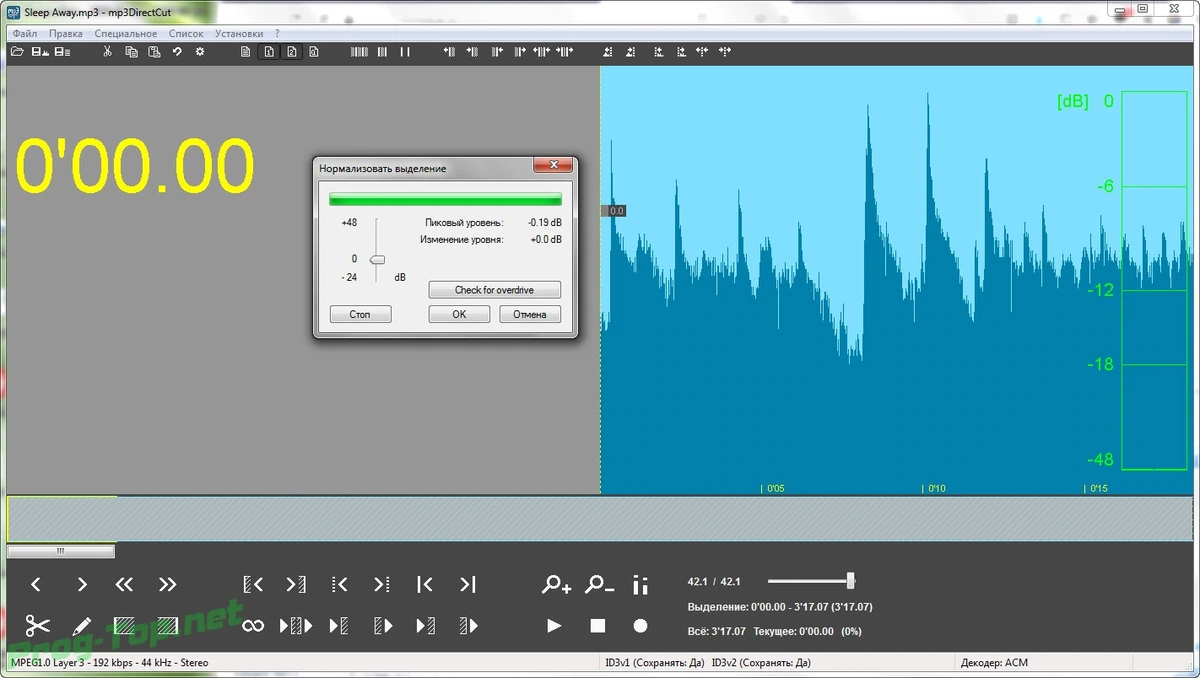Click the yellow 0'00.00 time display

[135, 165]
